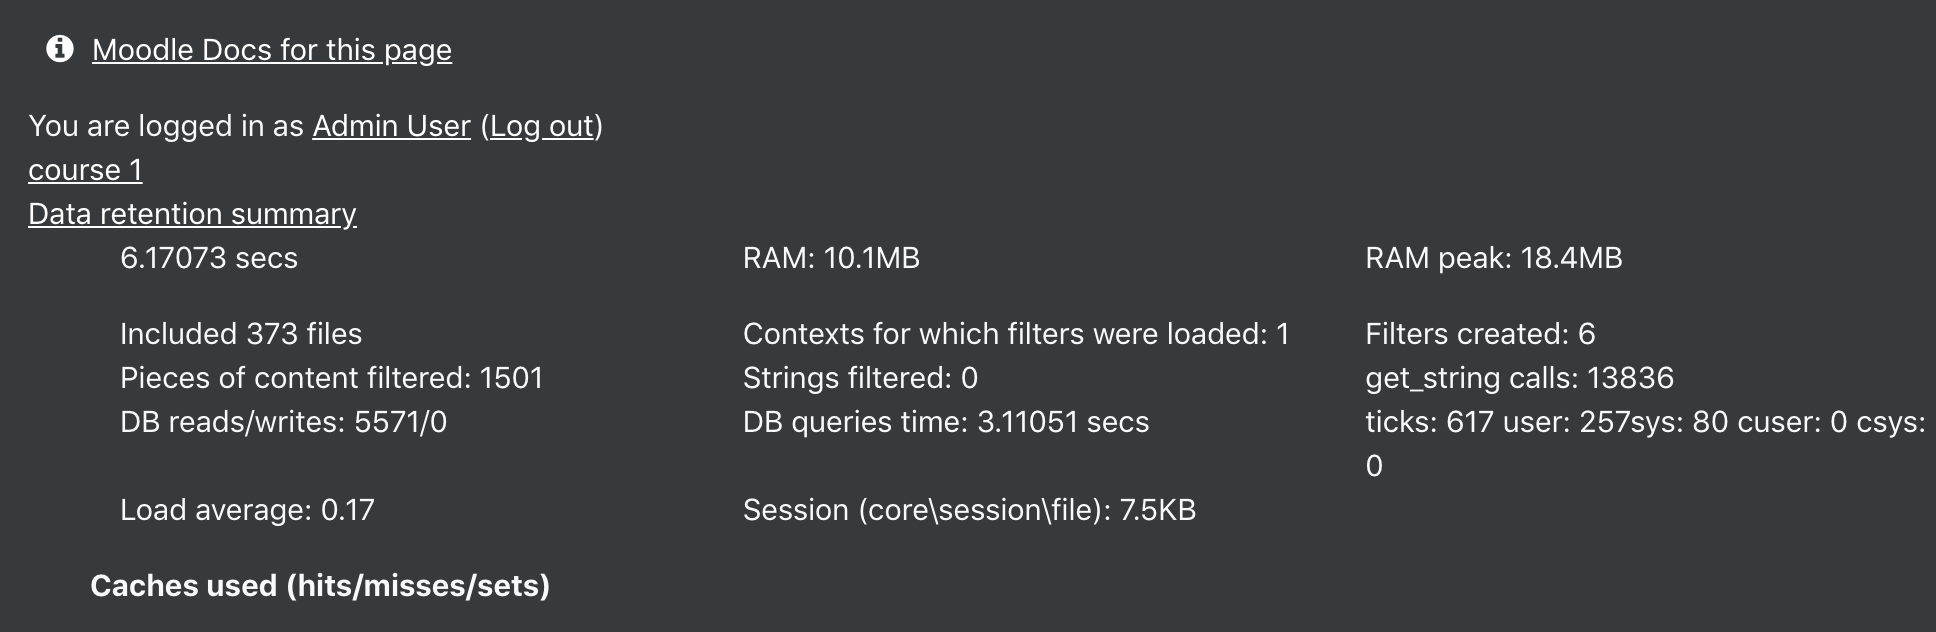Open the Admin User profile link
Image resolution: width=1936 pixels, height=632 pixels.
391,126
